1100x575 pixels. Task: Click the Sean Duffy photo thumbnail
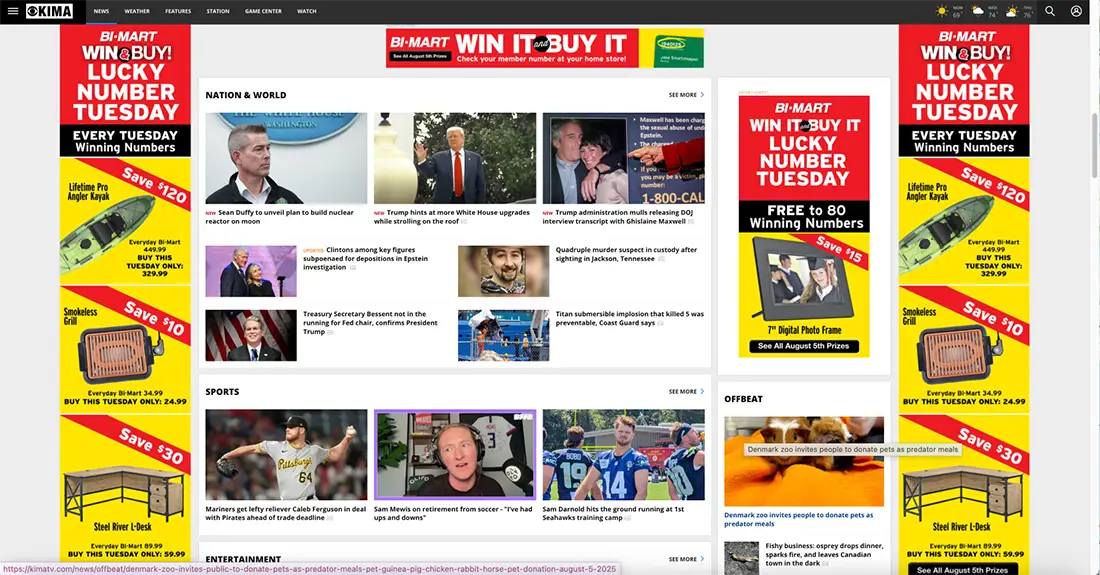tap(286, 158)
